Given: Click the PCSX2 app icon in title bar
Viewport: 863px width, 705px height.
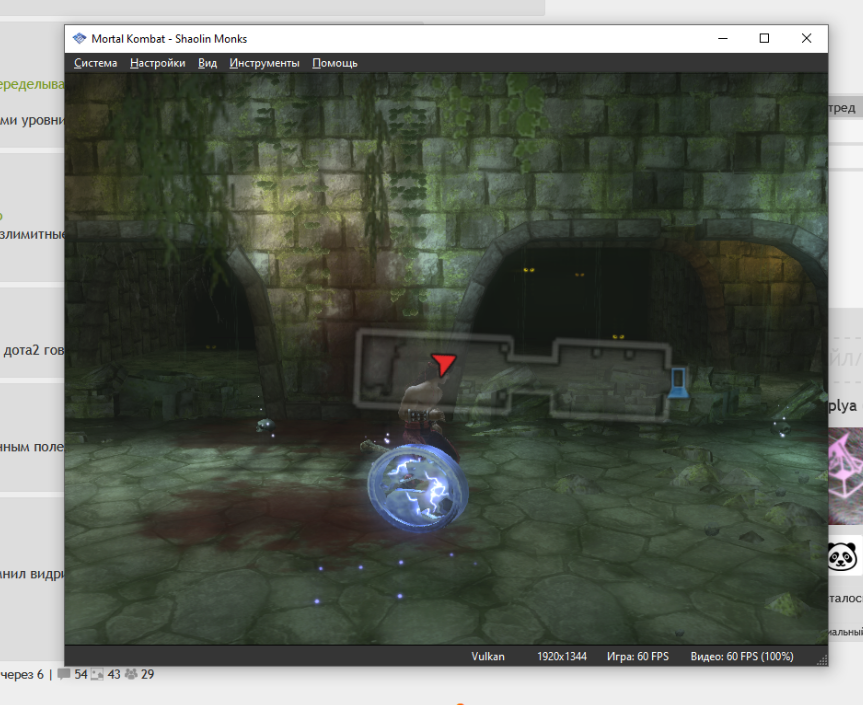Looking at the screenshot, I should [x=80, y=39].
